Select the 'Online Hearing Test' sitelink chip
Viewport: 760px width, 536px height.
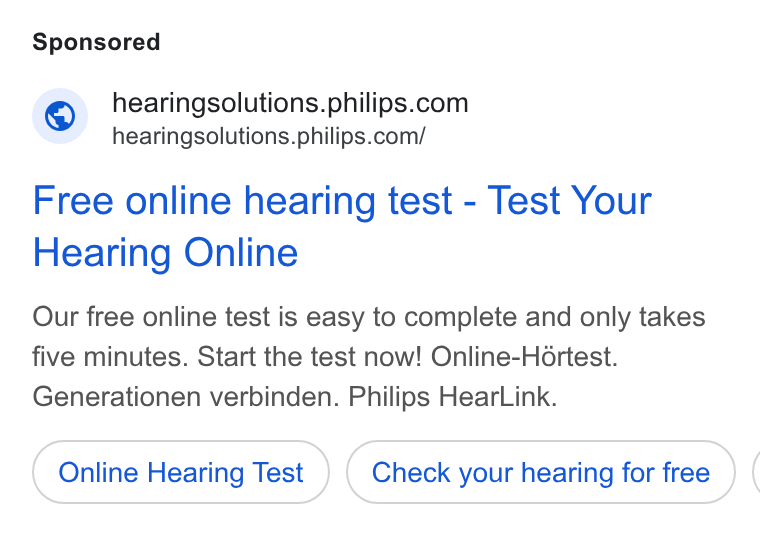point(181,472)
